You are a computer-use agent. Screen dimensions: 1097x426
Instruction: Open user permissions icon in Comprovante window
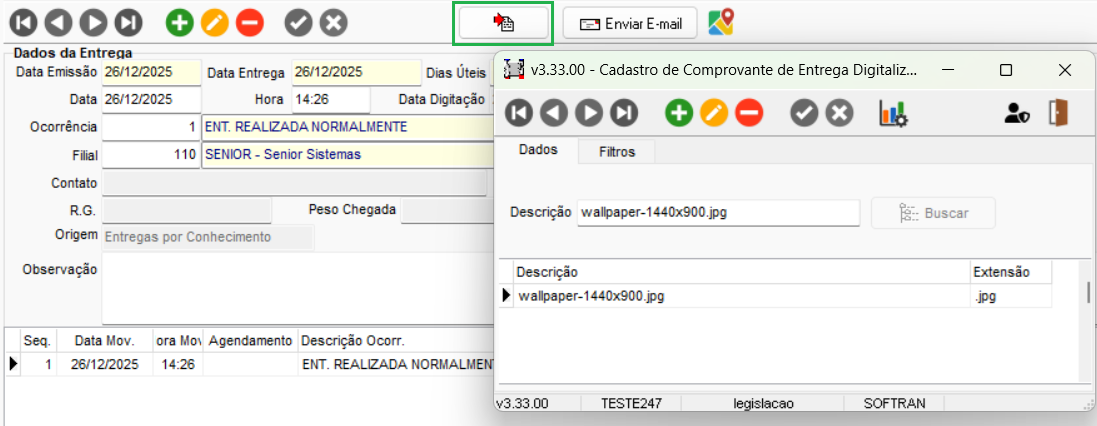[1017, 113]
